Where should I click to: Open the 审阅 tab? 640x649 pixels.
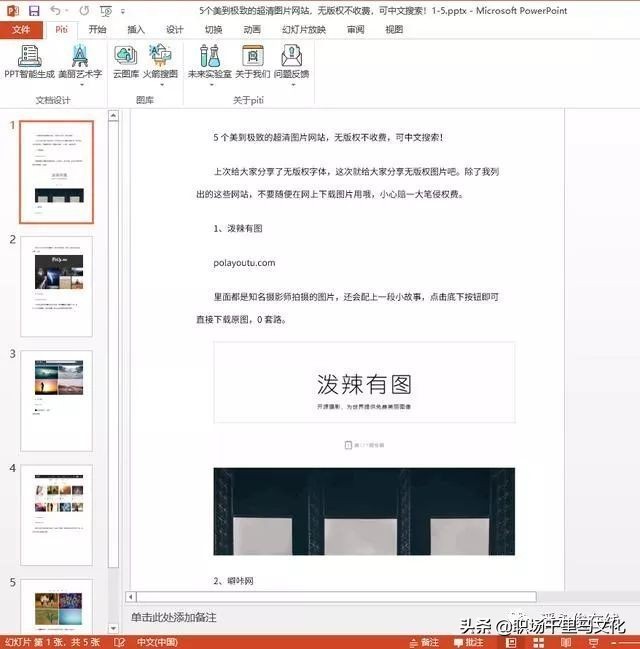point(356,30)
